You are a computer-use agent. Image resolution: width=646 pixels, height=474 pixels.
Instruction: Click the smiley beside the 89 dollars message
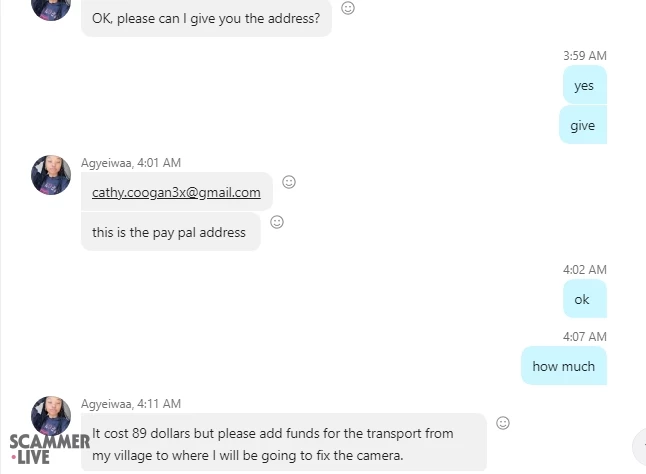click(503, 423)
